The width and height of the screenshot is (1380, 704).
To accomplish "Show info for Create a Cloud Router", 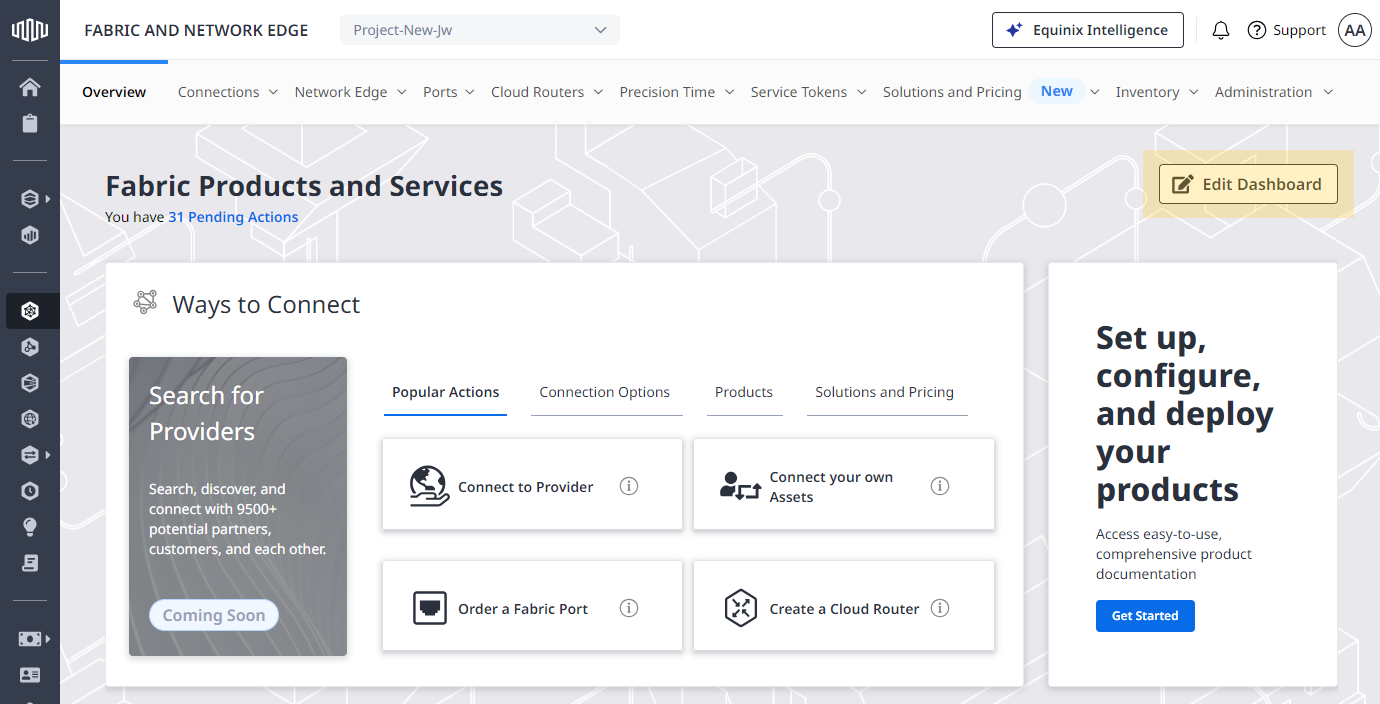I will click(939, 608).
